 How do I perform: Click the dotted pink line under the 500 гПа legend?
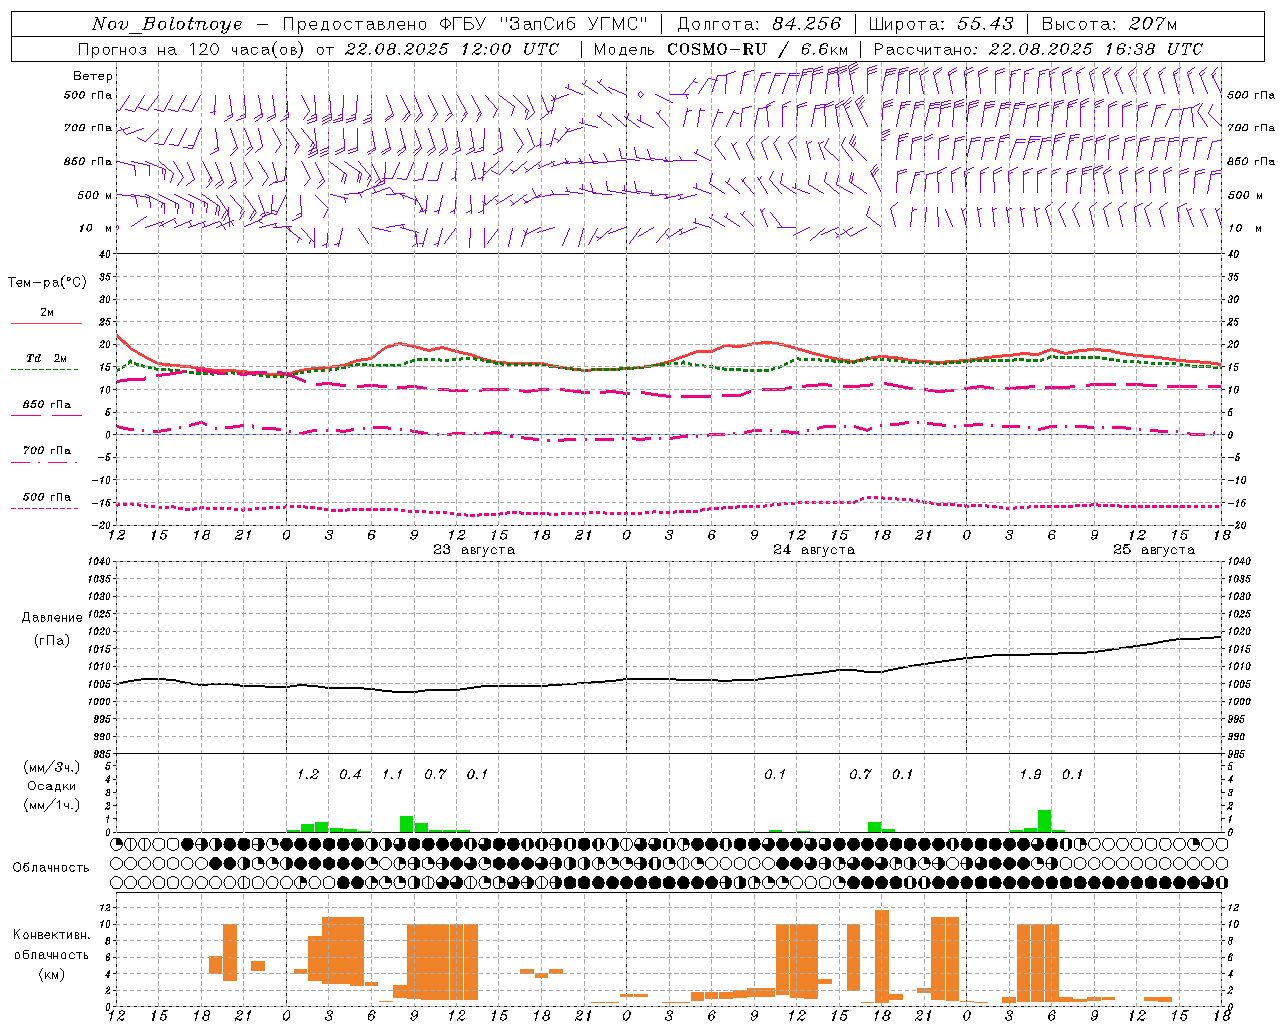[44, 508]
